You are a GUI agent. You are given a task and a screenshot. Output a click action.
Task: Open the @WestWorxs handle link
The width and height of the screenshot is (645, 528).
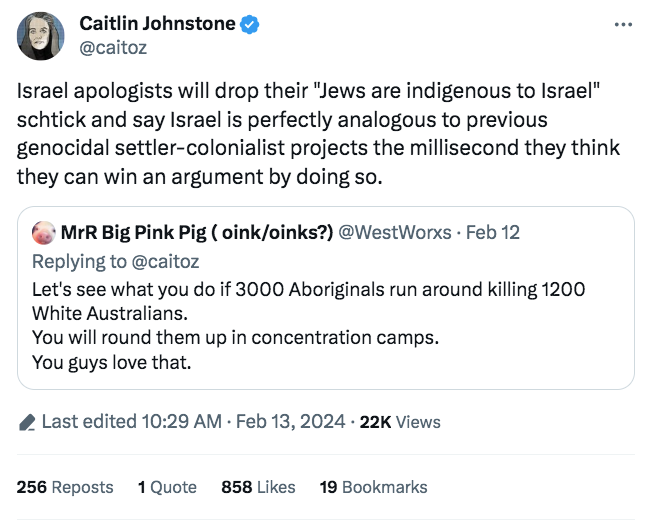point(398,233)
